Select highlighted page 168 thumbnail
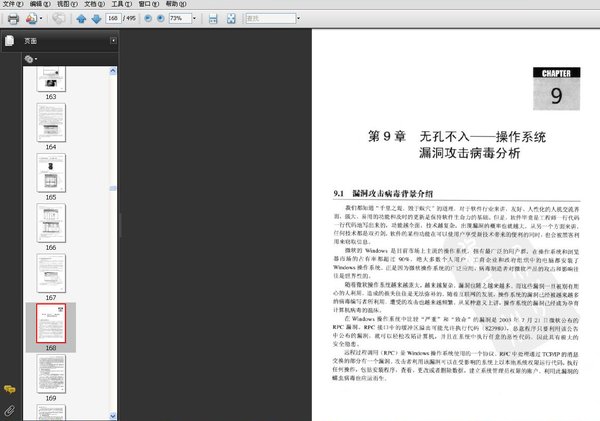This screenshot has height=421, width=600. click(x=51, y=323)
